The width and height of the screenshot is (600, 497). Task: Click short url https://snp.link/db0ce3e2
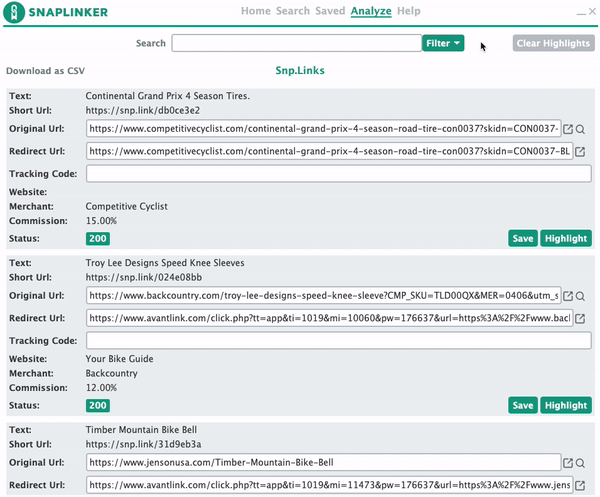tap(143, 111)
